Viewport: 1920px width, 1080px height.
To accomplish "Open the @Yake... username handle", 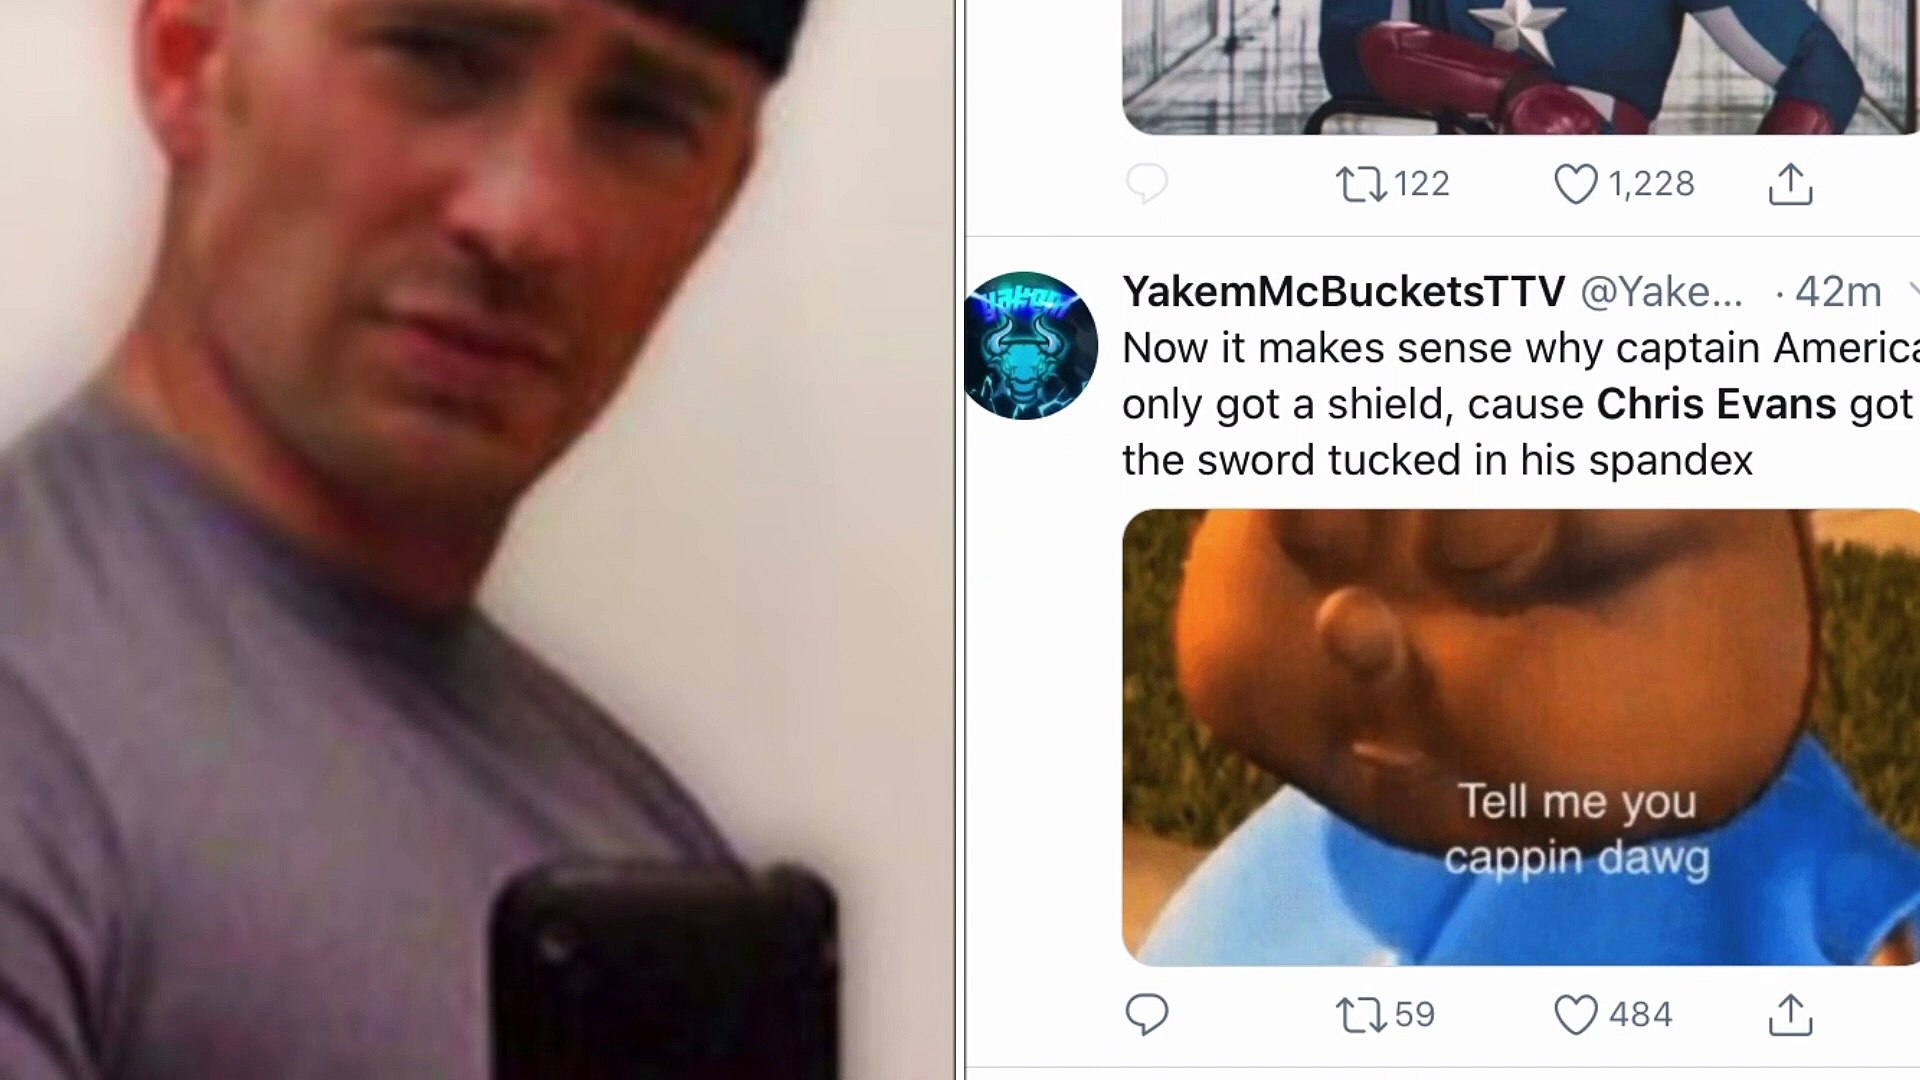I will point(1661,292).
